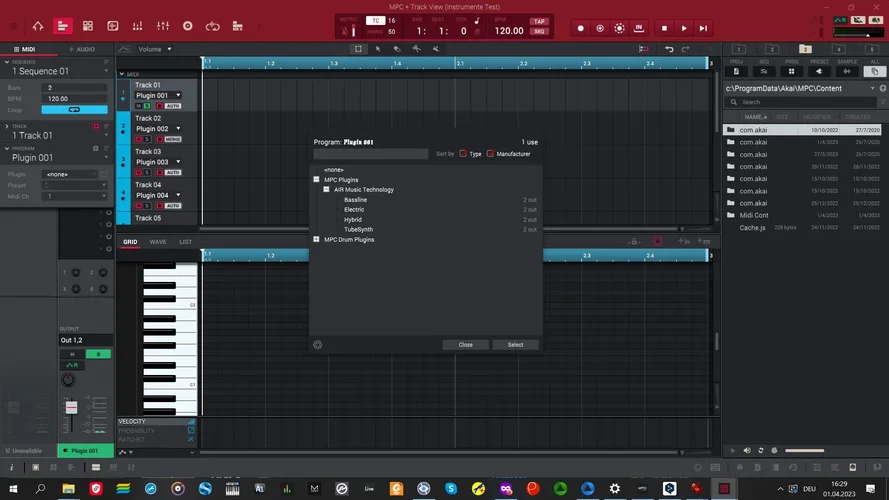Select the marquee selection tool
Screen dimensions: 889x500
point(358,49)
